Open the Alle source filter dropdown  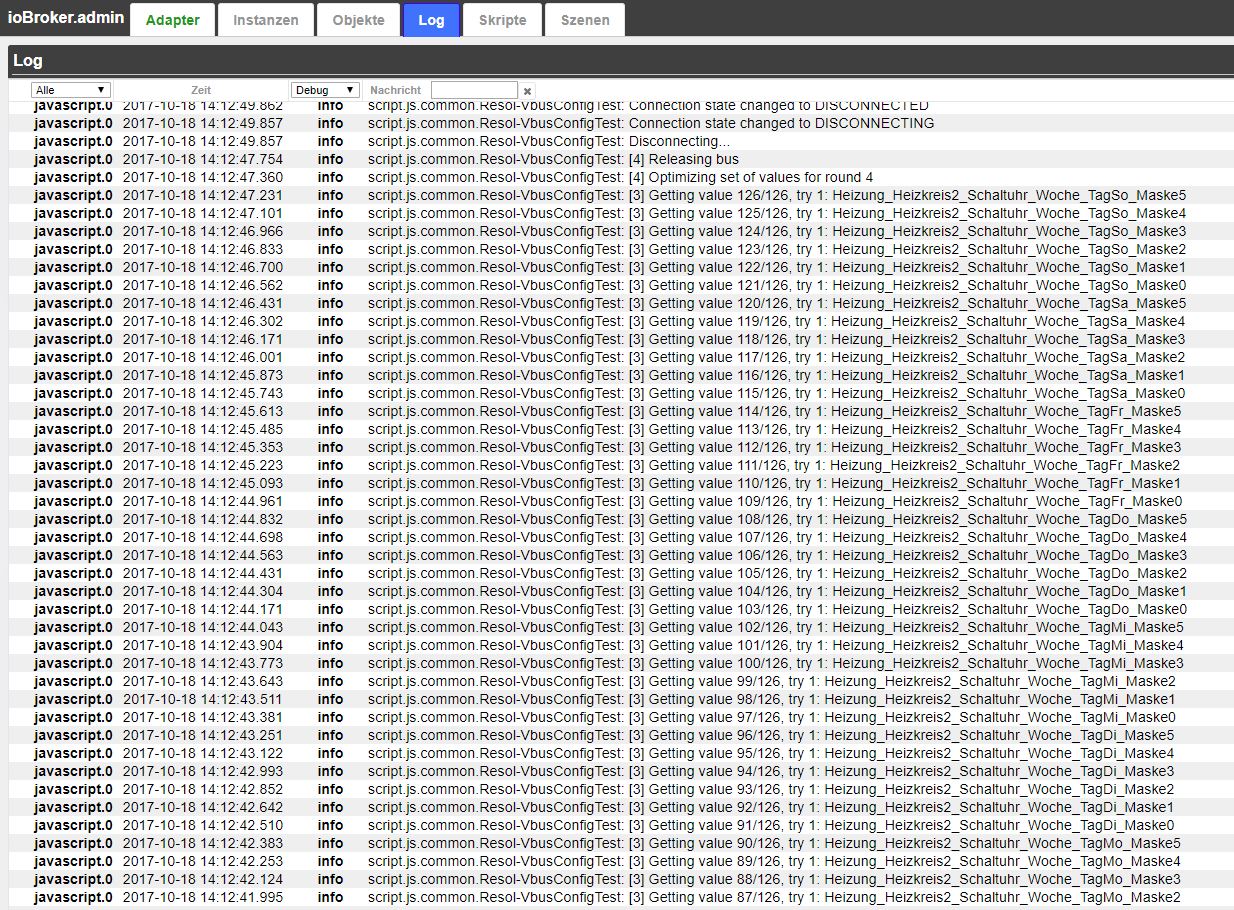coord(70,90)
